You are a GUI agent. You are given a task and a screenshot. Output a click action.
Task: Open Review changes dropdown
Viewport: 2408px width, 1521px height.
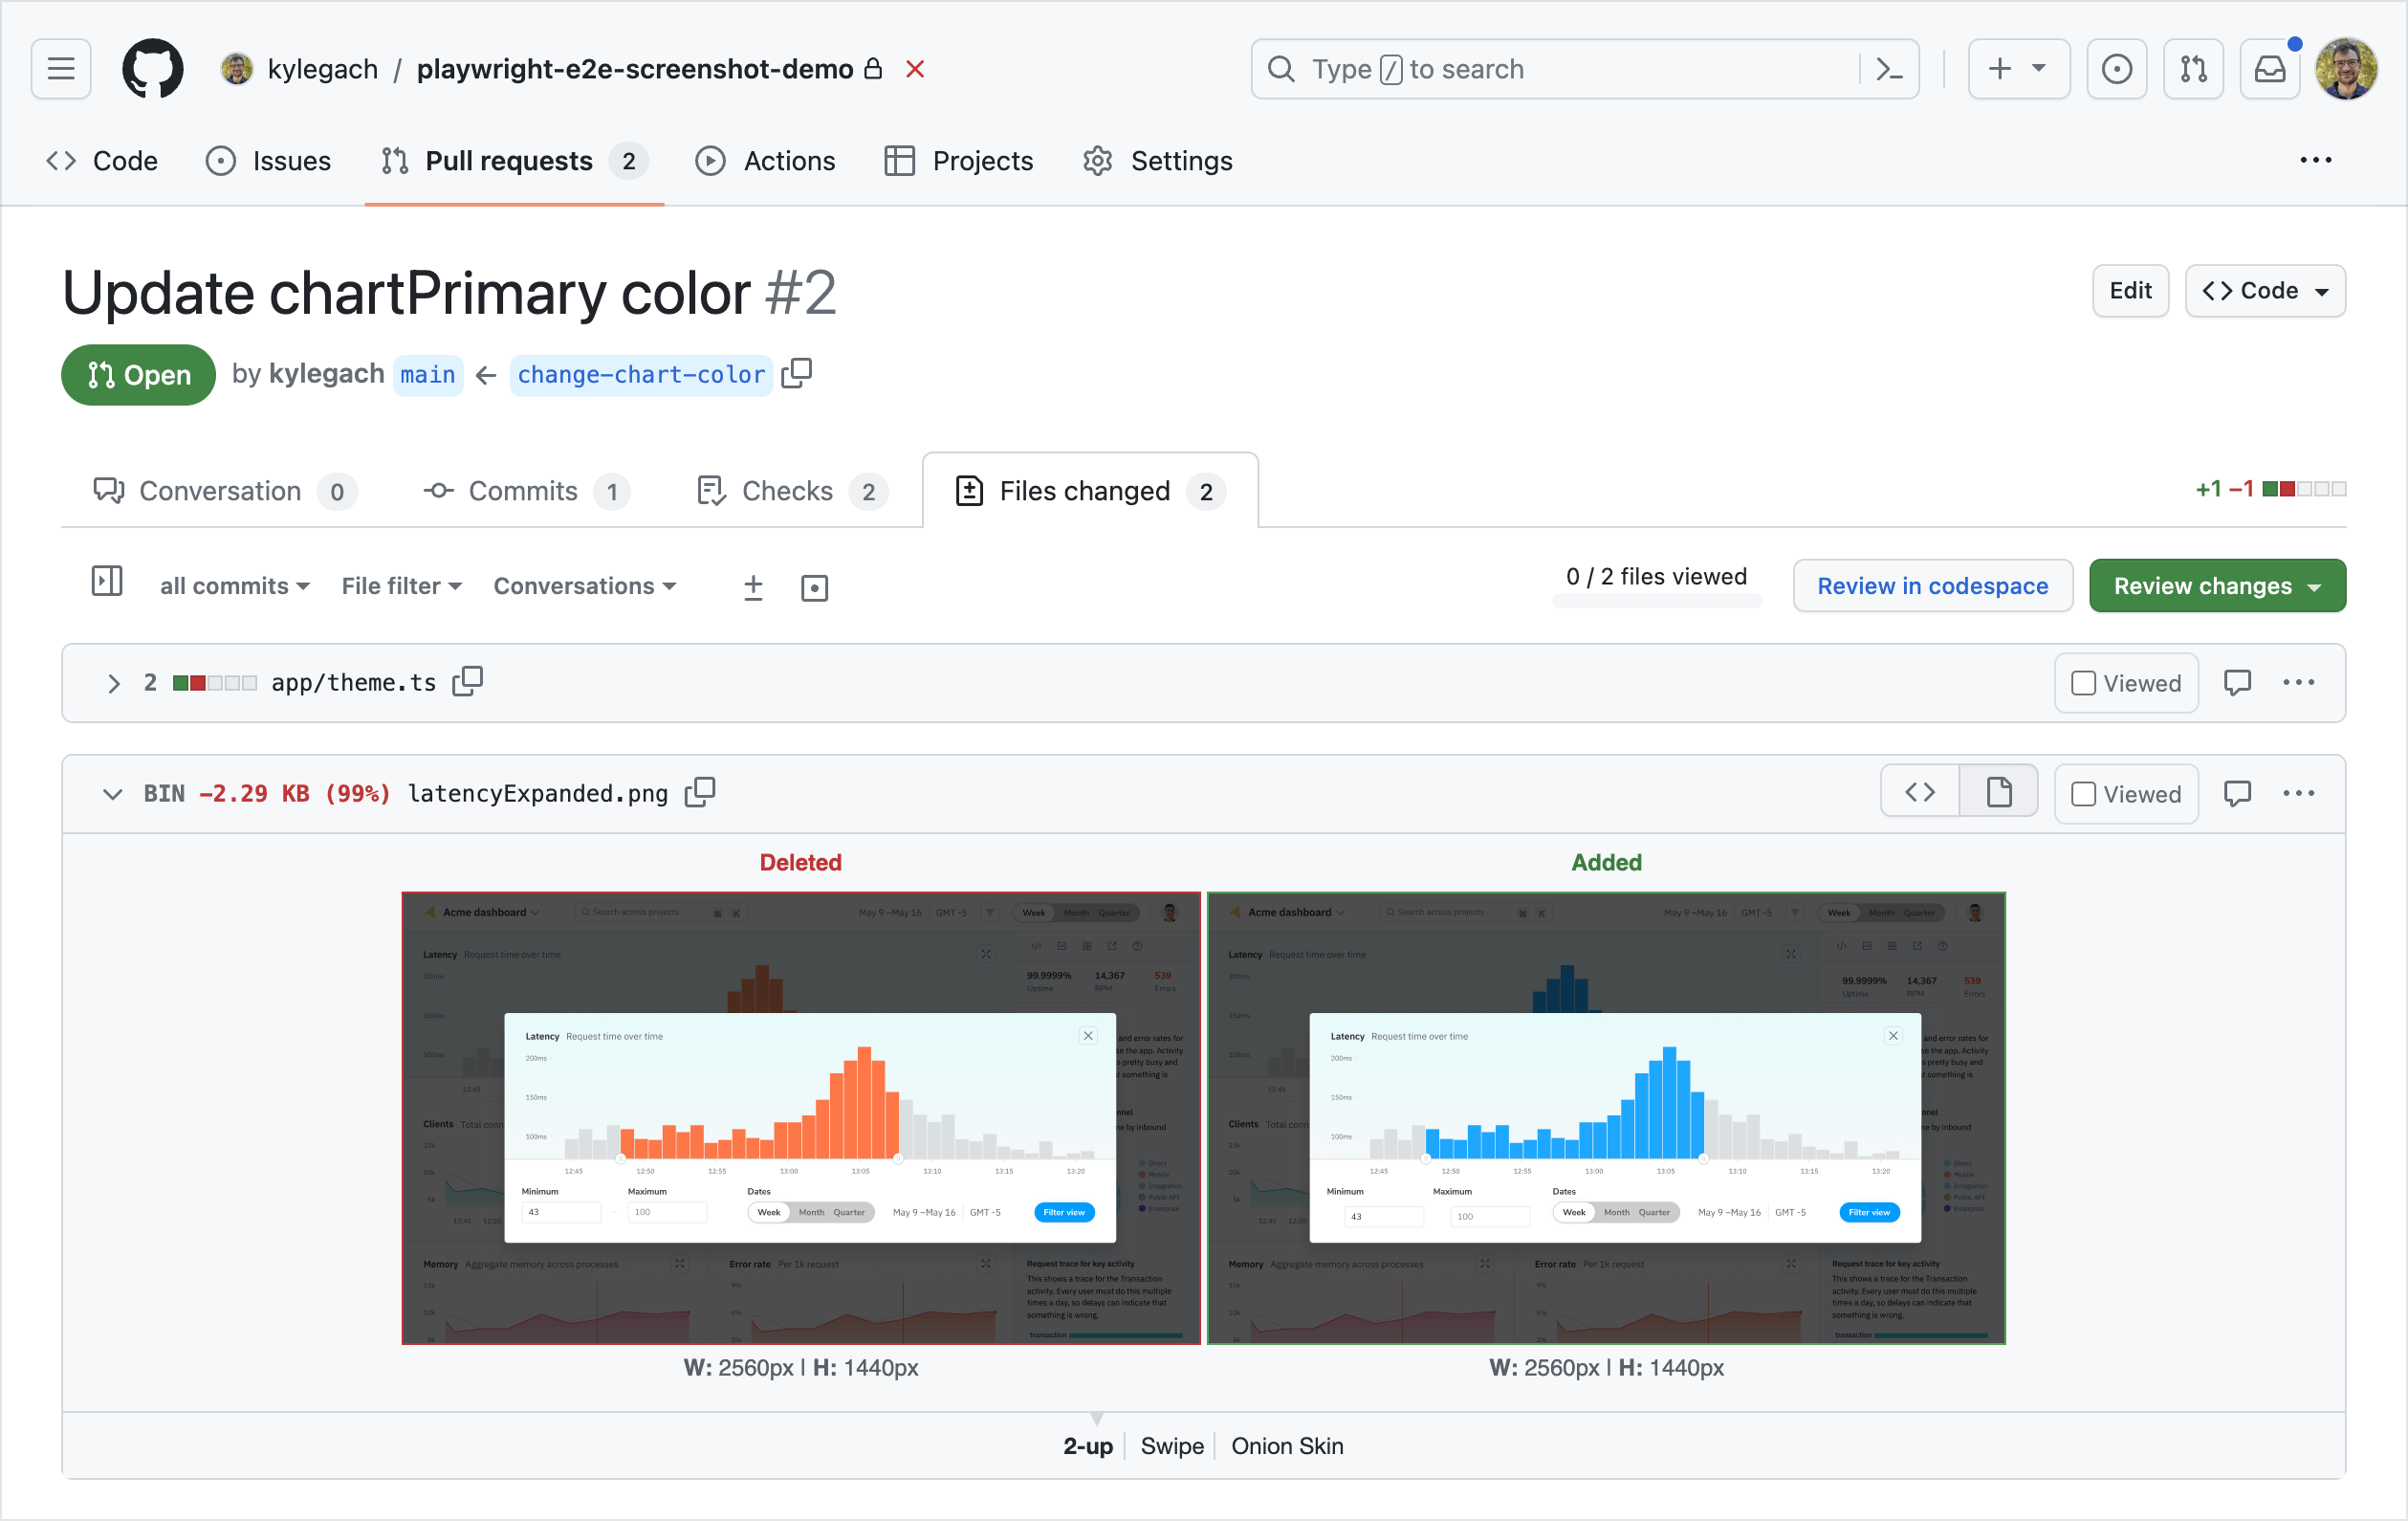point(2216,586)
